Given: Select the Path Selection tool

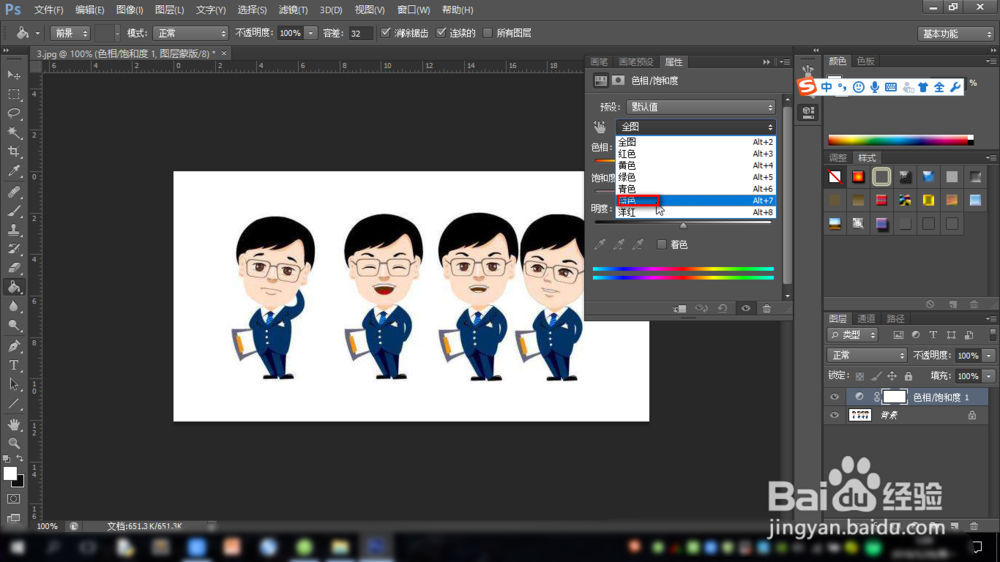Looking at the screenshot, I should tap(13, 385).
